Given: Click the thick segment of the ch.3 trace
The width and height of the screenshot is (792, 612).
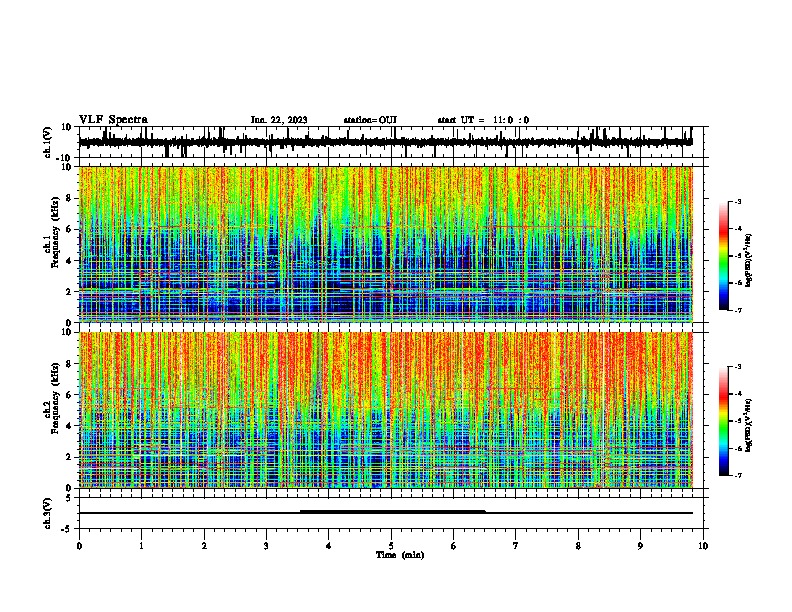Looking at the screenshot, I should (393, 512).
